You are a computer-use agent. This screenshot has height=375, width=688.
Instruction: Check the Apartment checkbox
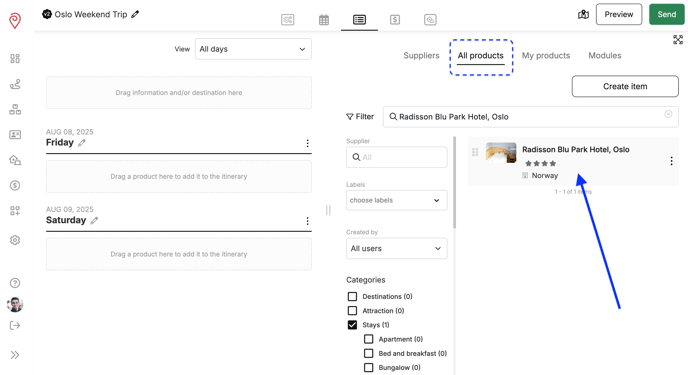point(369,339)
